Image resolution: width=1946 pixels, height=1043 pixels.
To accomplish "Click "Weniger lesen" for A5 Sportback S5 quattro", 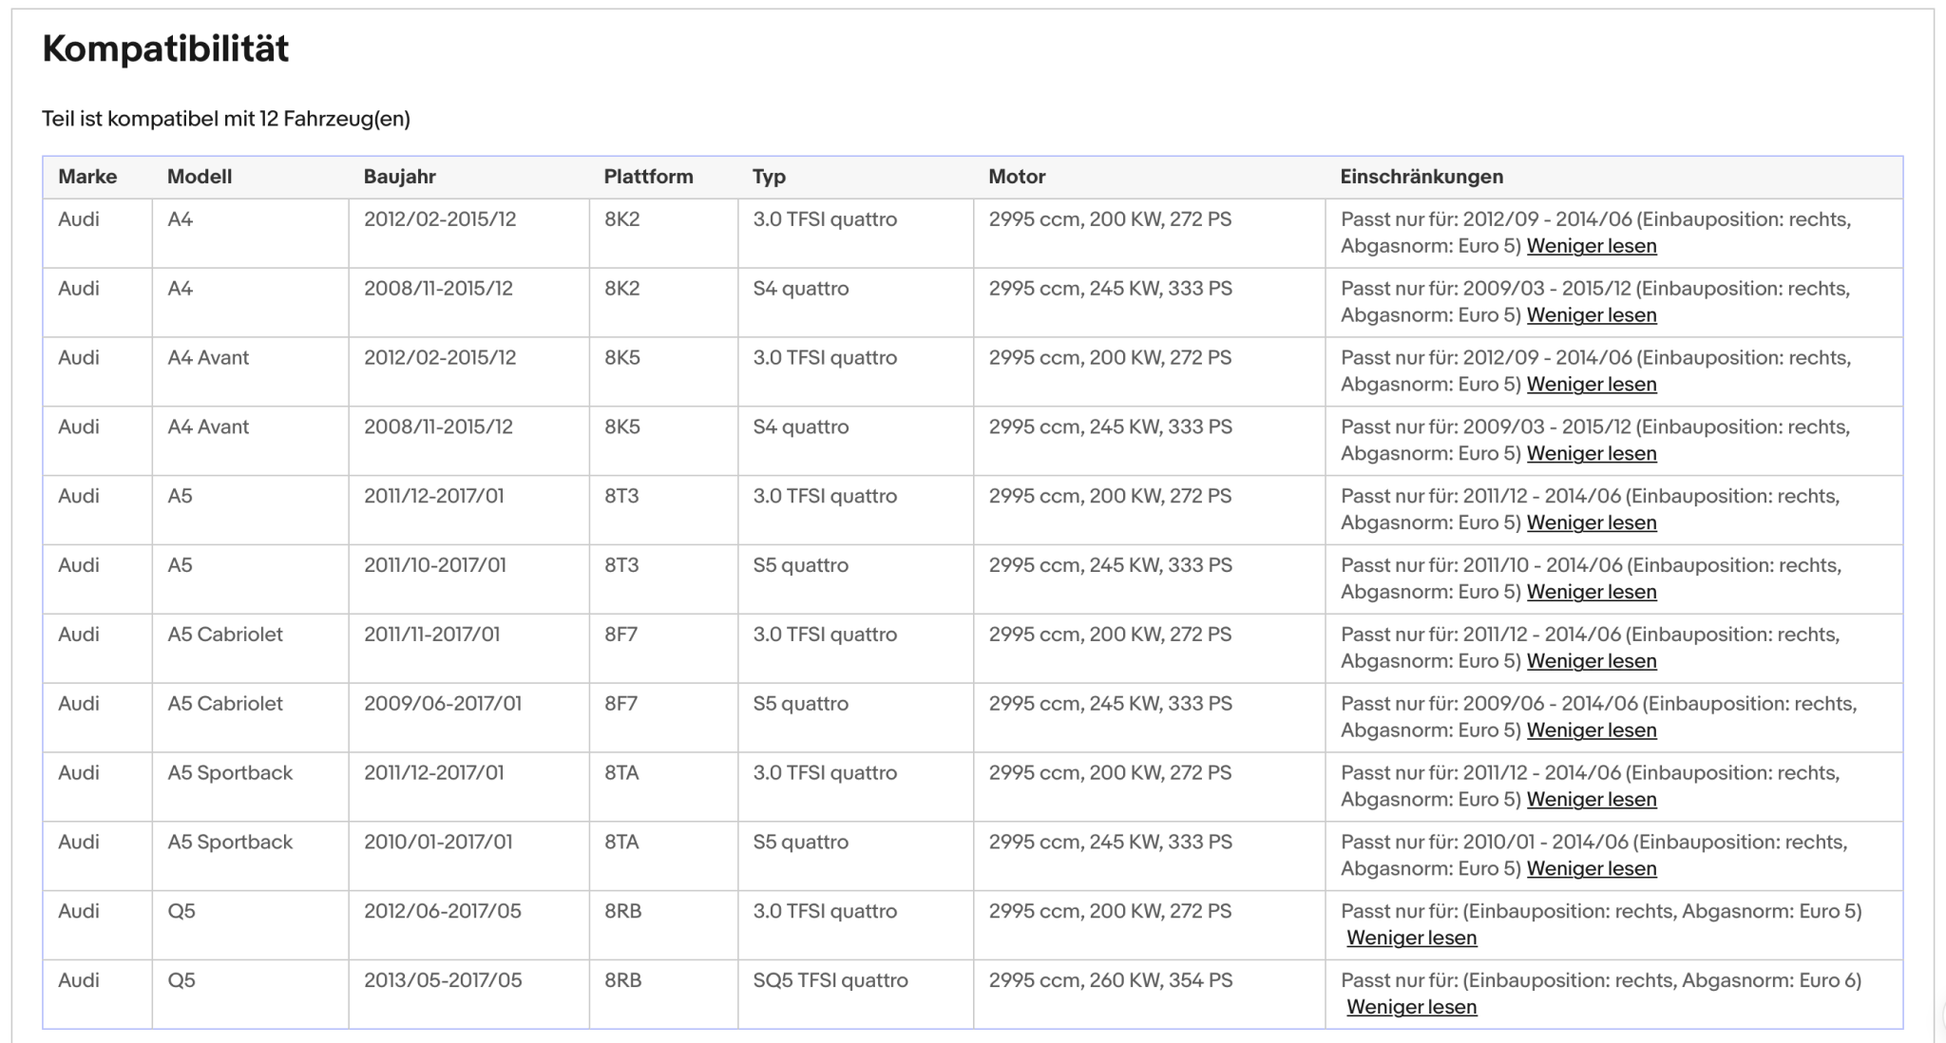I will 1590,868.
